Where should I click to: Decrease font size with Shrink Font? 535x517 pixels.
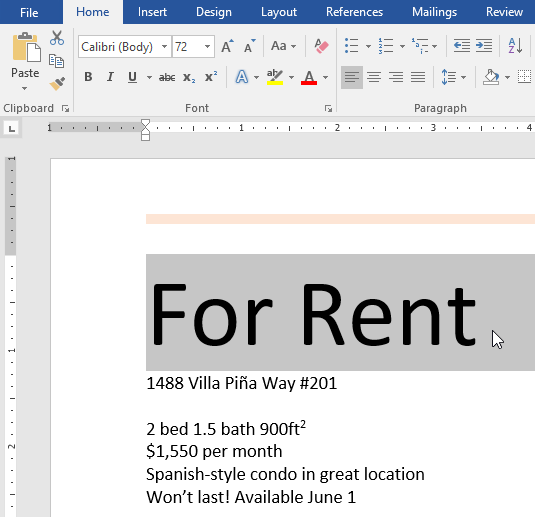coord(250,46)
